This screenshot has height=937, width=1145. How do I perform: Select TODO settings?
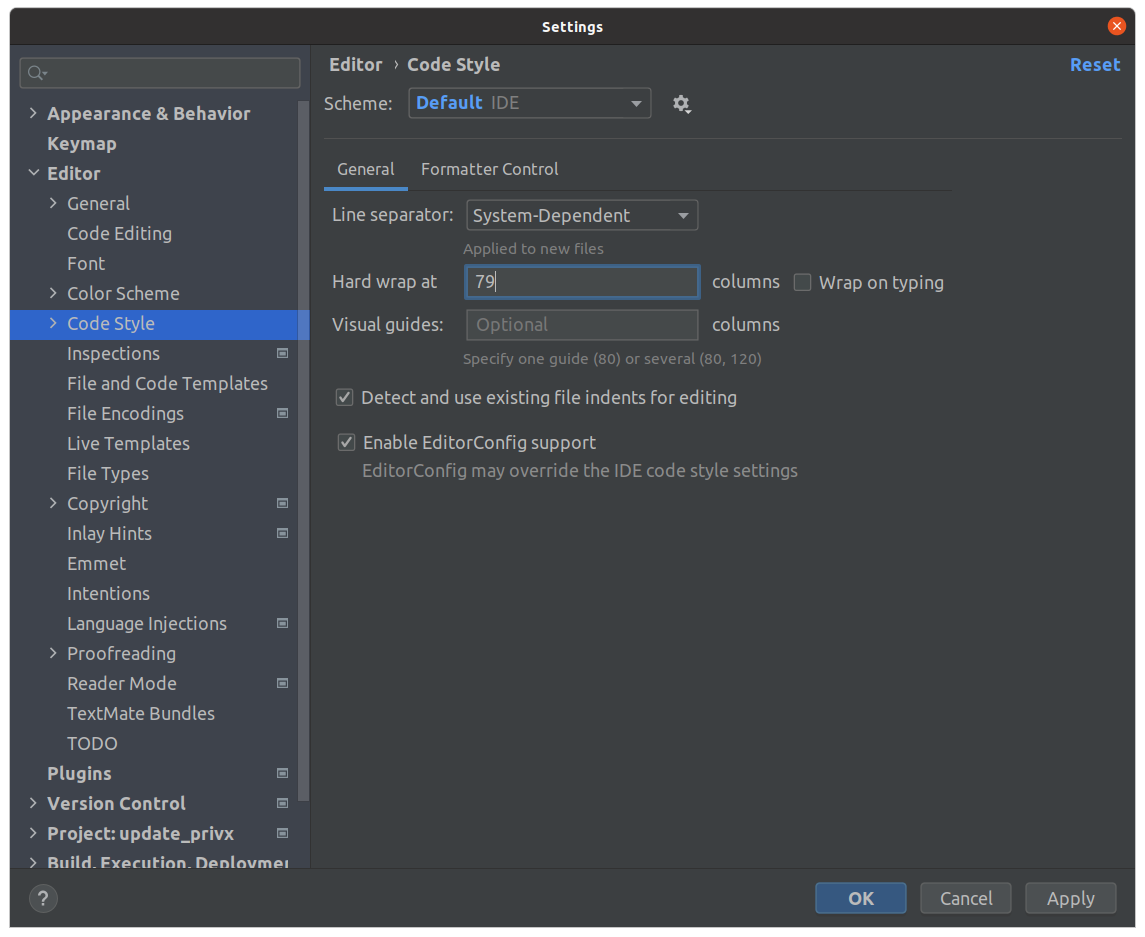[x=92, y=743]
